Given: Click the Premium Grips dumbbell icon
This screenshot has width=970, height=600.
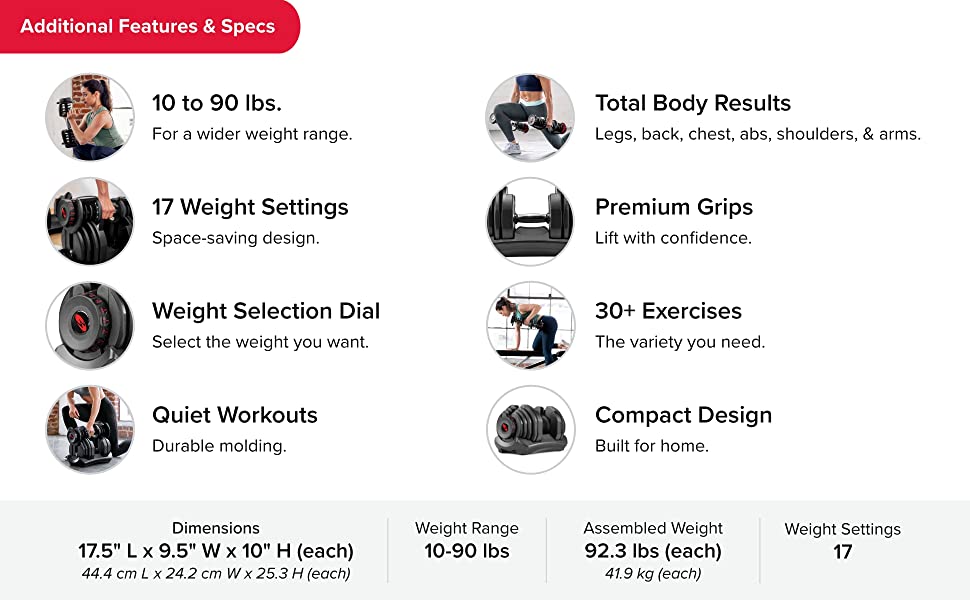Looking at the screenshot, I should 530,221.
